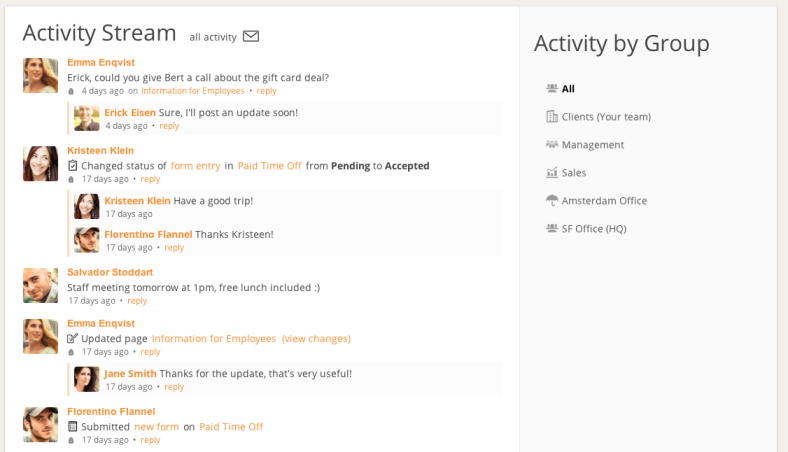Open the all activity filter
The height and width of the screenshot is (452, 788).
[213, 37]
